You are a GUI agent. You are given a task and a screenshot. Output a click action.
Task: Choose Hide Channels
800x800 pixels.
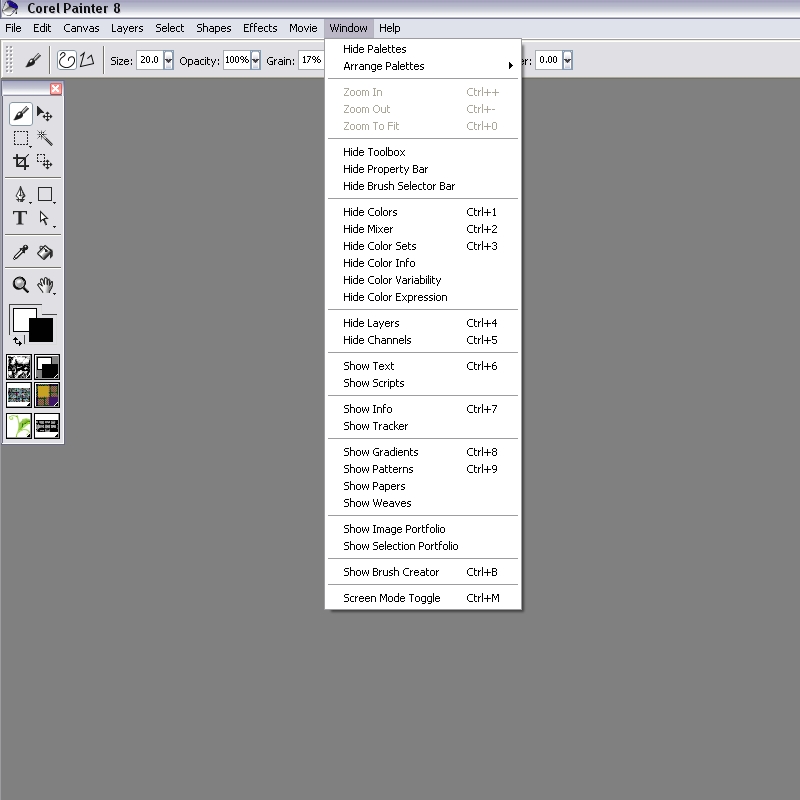(422, 340)
